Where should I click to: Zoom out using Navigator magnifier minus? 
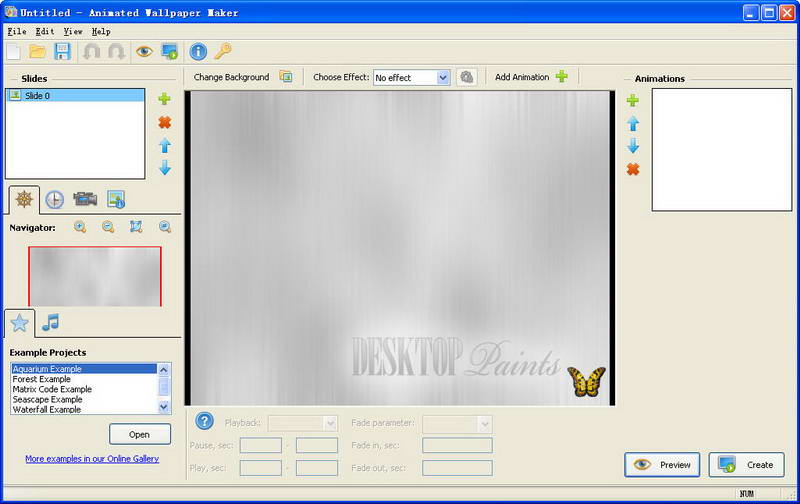pyautogui.click(x=108, y=226)
